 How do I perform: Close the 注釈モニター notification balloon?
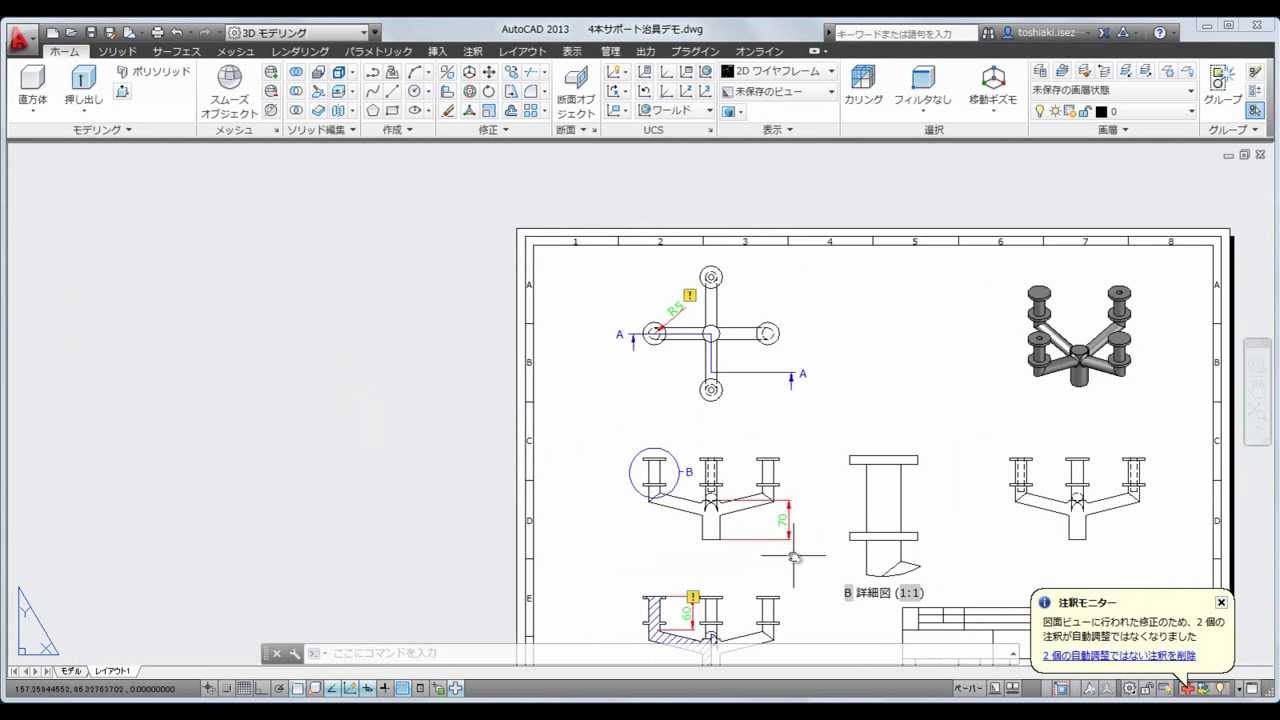1221,602
